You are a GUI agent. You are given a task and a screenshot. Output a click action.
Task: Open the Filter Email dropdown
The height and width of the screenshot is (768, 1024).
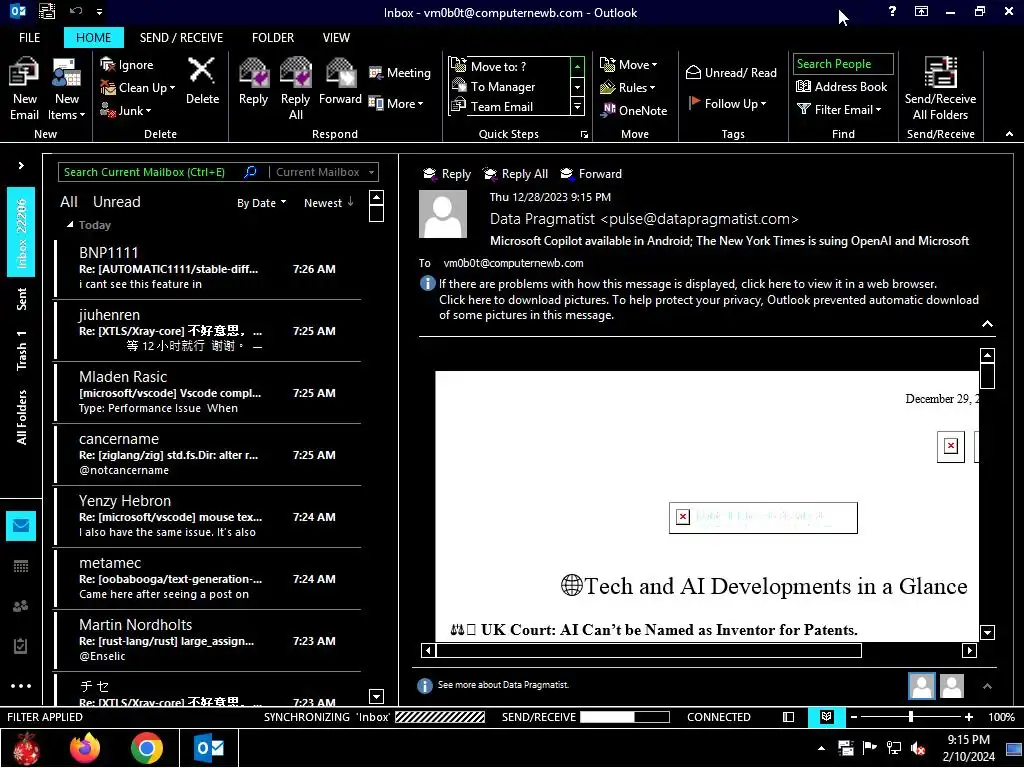click(839, 110)
